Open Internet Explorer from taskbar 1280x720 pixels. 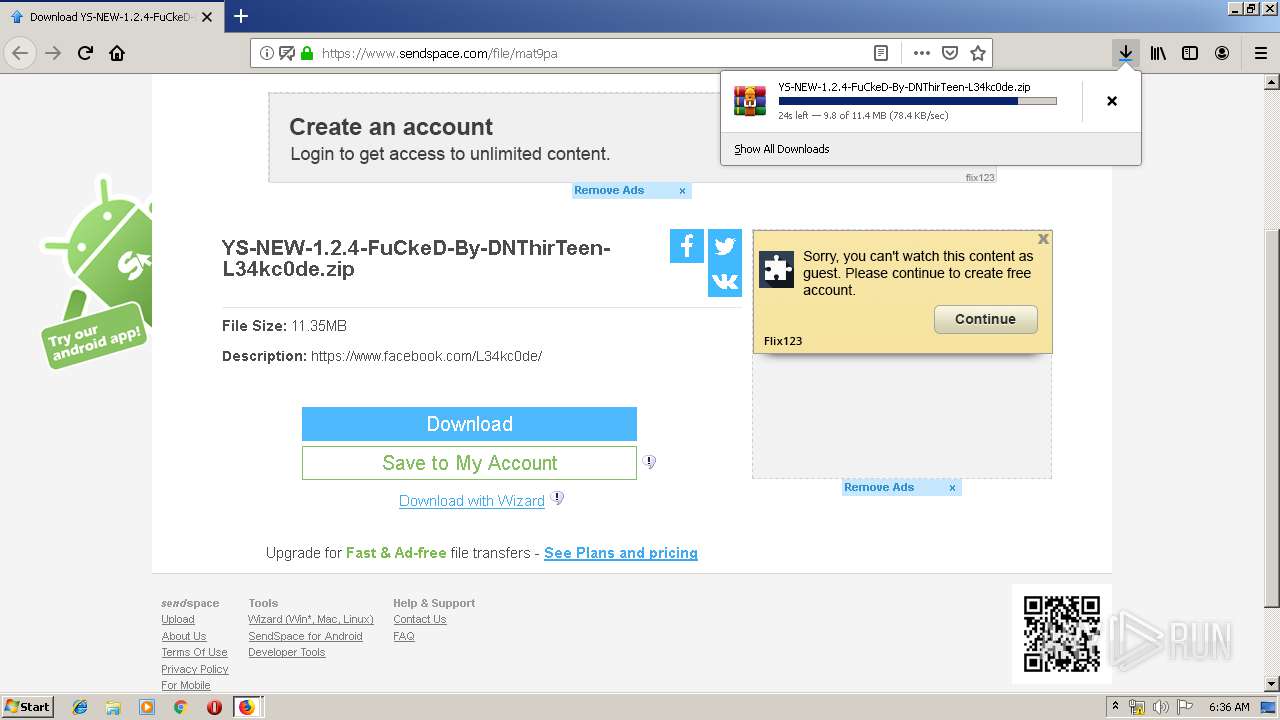tap(80, 707)
